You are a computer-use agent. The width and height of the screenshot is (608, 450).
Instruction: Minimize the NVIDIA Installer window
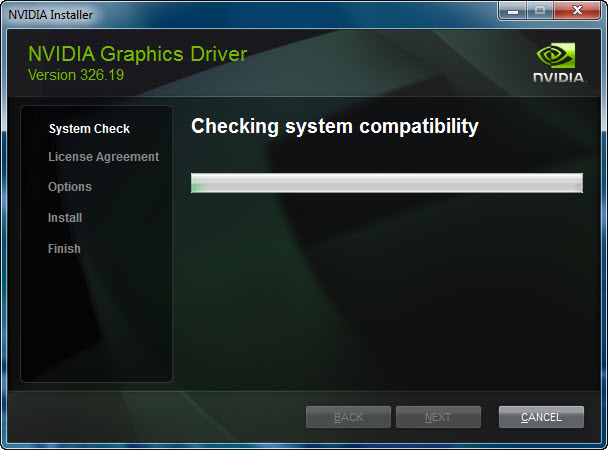tap(513, 10)
